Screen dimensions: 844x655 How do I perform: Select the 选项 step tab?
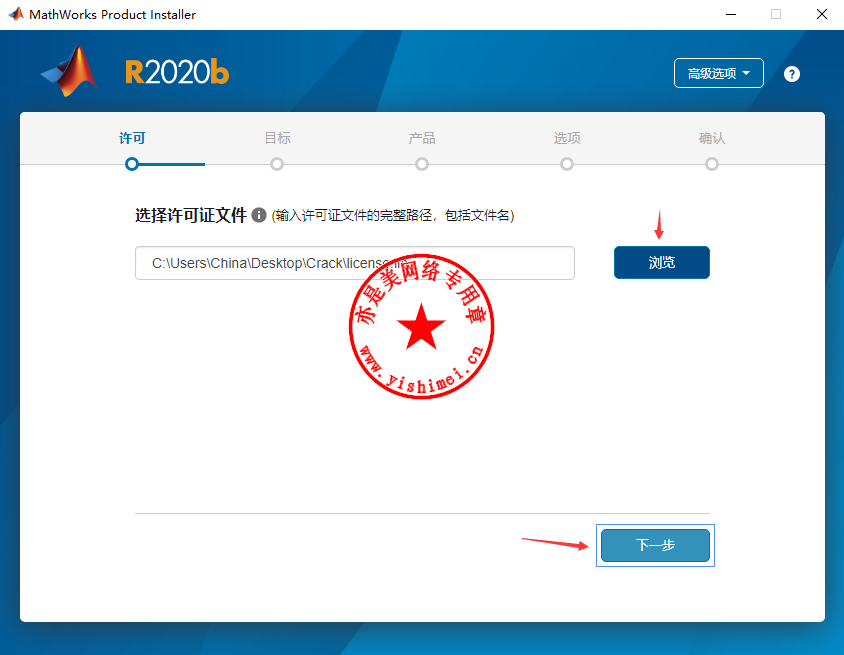(567, 138)
